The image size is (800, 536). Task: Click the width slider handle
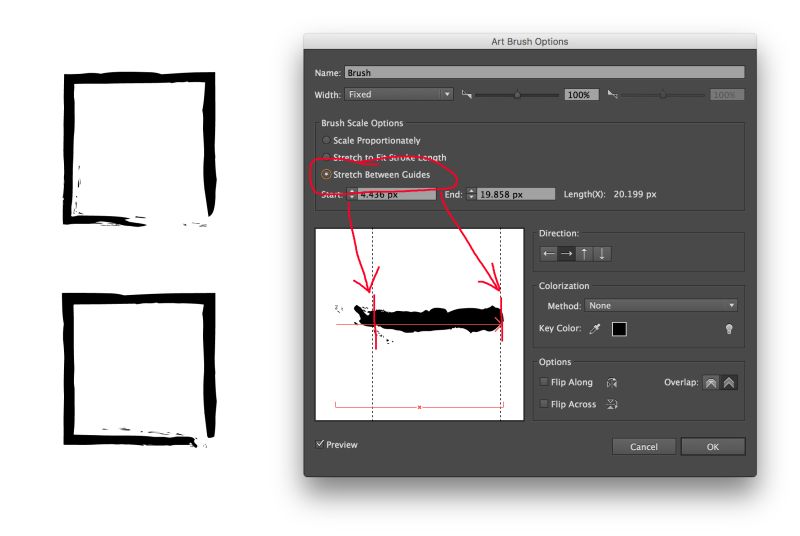click(517, 95)
